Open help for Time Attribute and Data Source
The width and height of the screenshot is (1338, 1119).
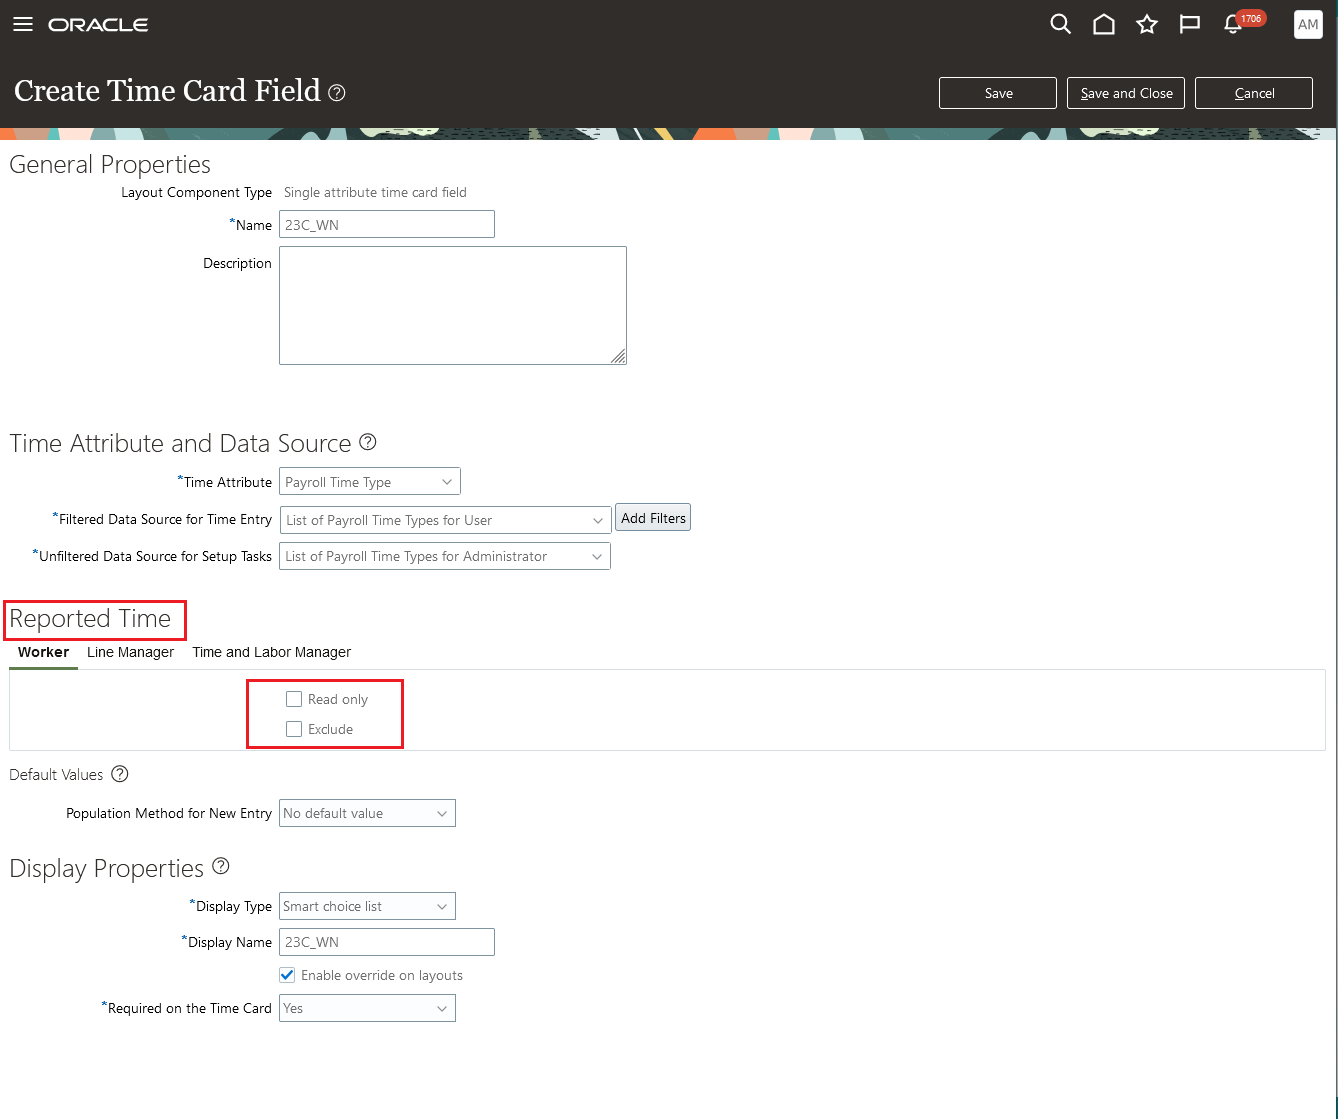[367, 441]
